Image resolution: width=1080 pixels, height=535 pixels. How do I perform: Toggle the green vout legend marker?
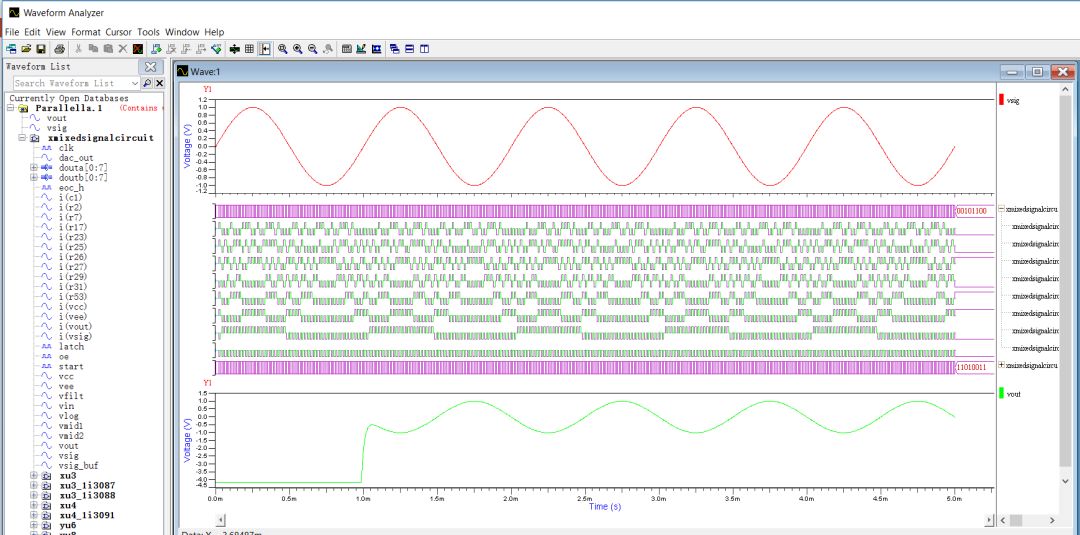(1001, 394)
